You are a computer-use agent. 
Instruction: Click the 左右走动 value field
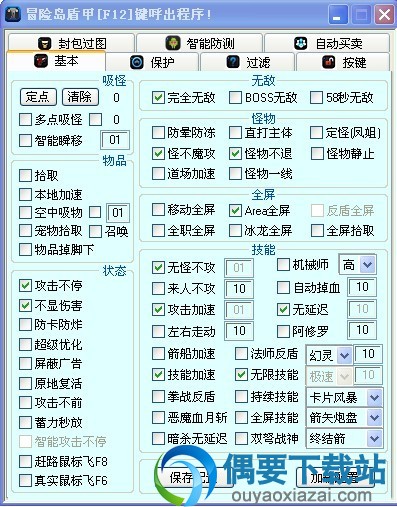coord(239,331)
